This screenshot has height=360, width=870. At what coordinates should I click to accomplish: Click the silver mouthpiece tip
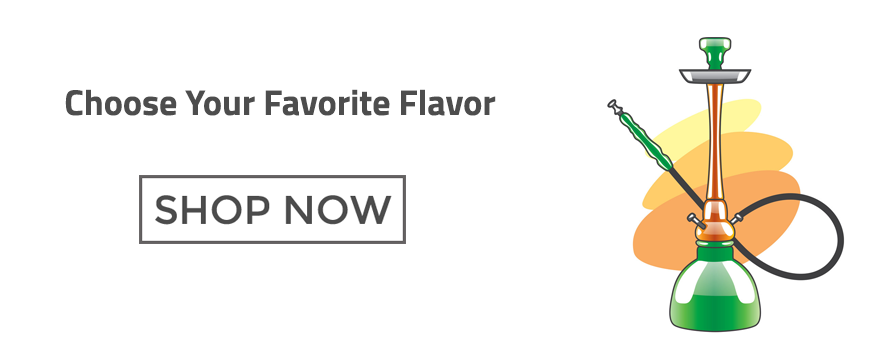(x=615, y=106)
